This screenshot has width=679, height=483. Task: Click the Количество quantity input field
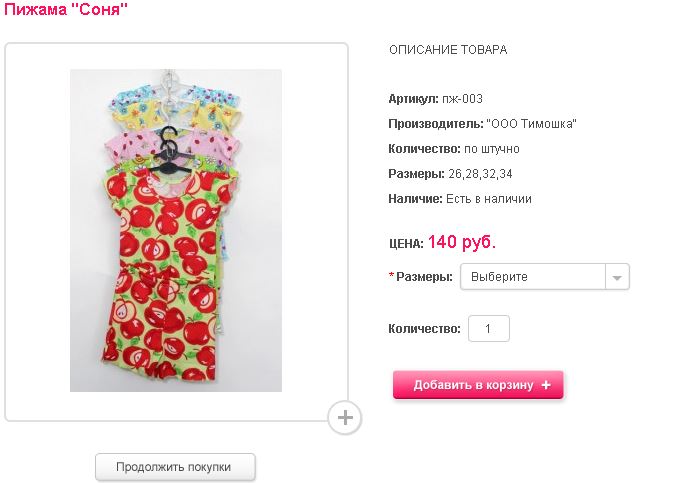point(489,328)
